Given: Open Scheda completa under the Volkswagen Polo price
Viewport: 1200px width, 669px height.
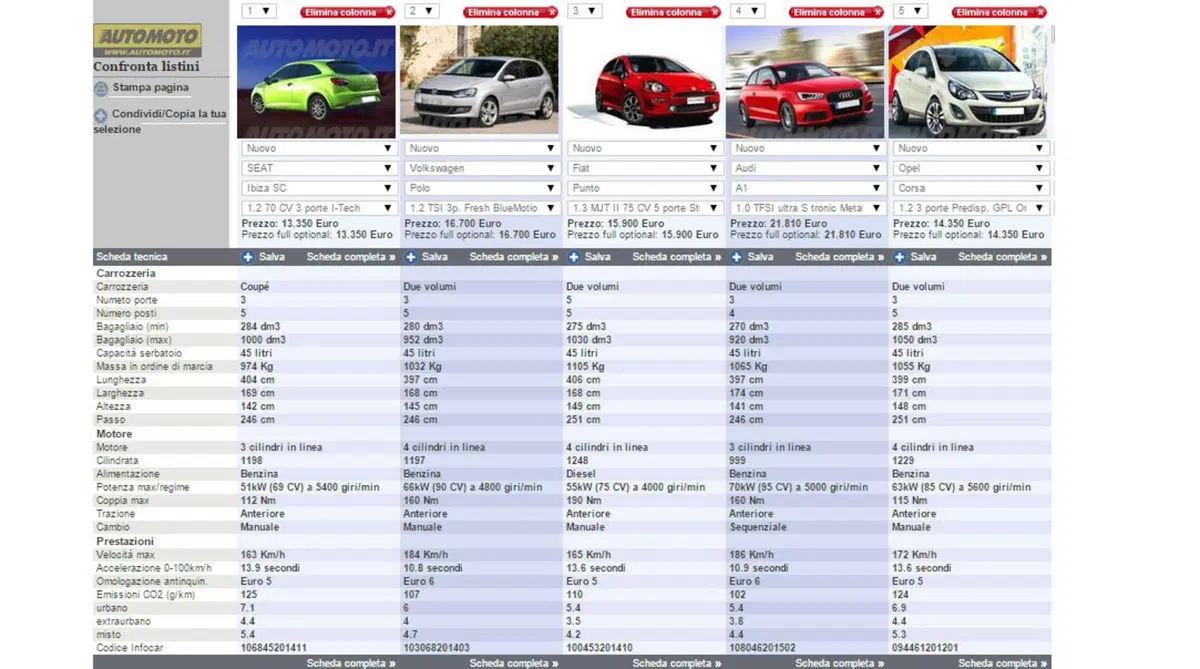Looking at the screenshot, I should [x=514, y=257].
